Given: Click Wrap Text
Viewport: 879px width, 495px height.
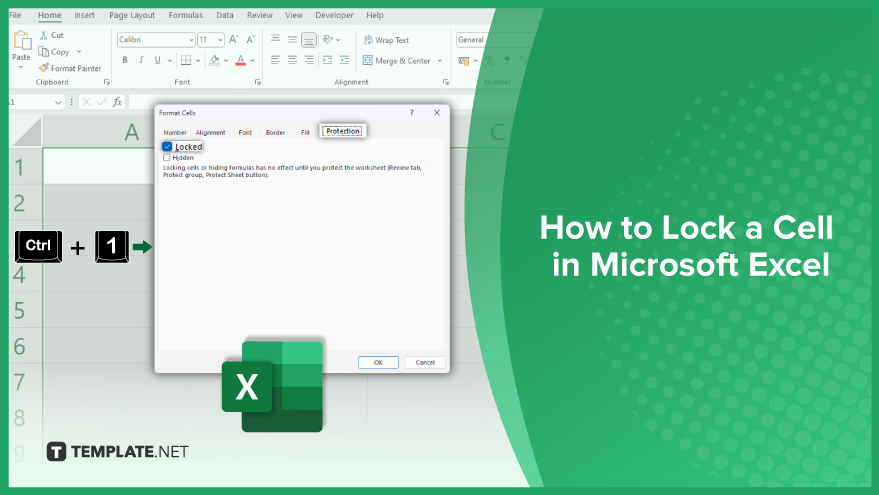Looking at the screenshot, I should 386,40.
